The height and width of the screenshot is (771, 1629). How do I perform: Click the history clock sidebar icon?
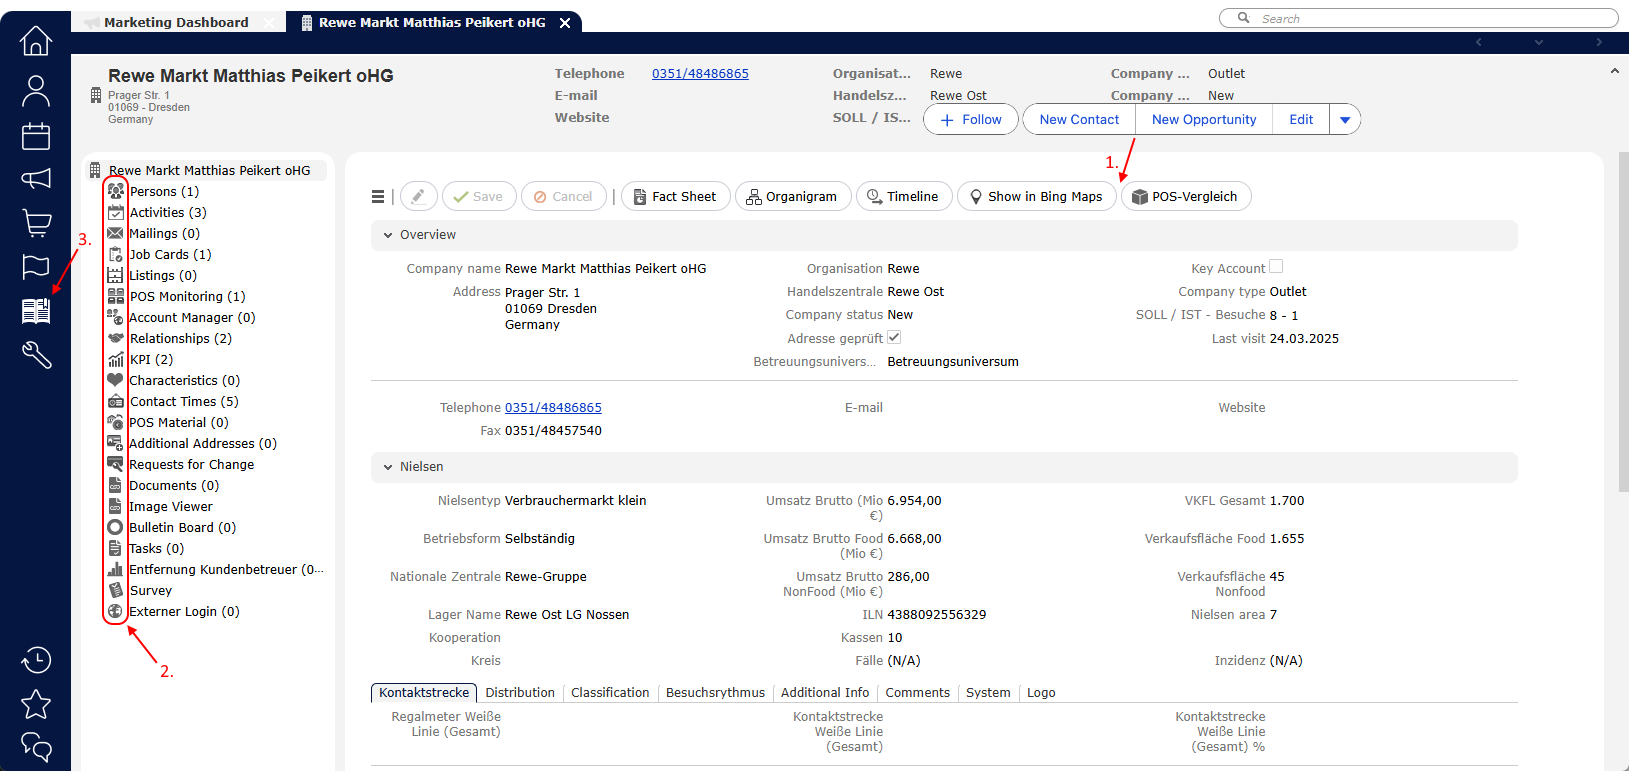[36, 660]
